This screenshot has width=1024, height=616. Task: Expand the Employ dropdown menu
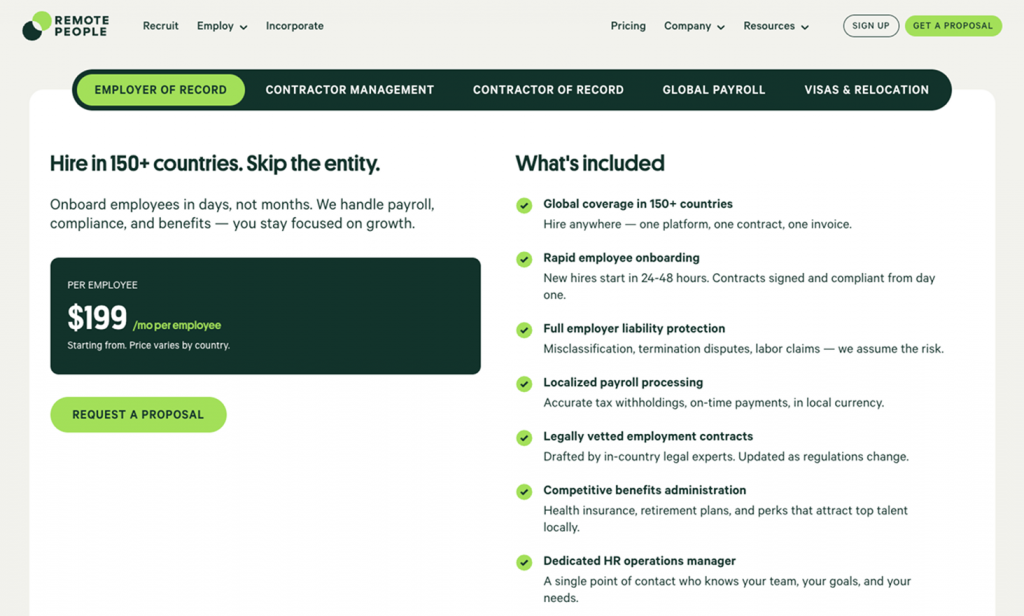(x=221, y=26)
